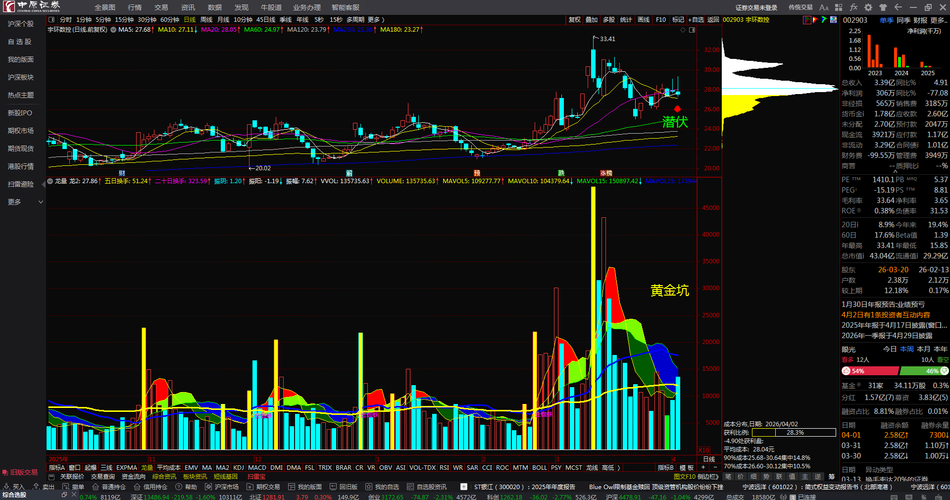This screenshot has height=500, width=950.
Task: Click 沪深个股 in left sidebar
Action: pyautogui.click(x=21, y=24)
